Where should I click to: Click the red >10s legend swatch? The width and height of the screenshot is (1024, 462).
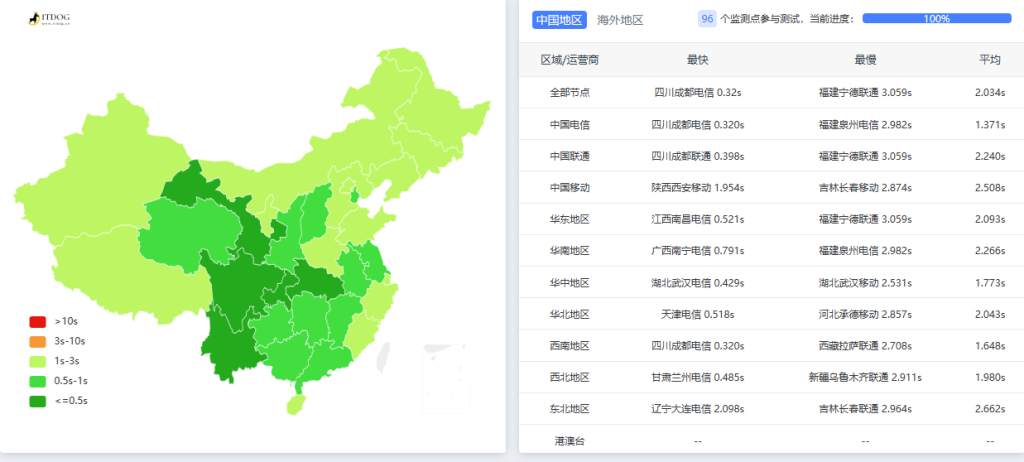click(x=38, y=322)
